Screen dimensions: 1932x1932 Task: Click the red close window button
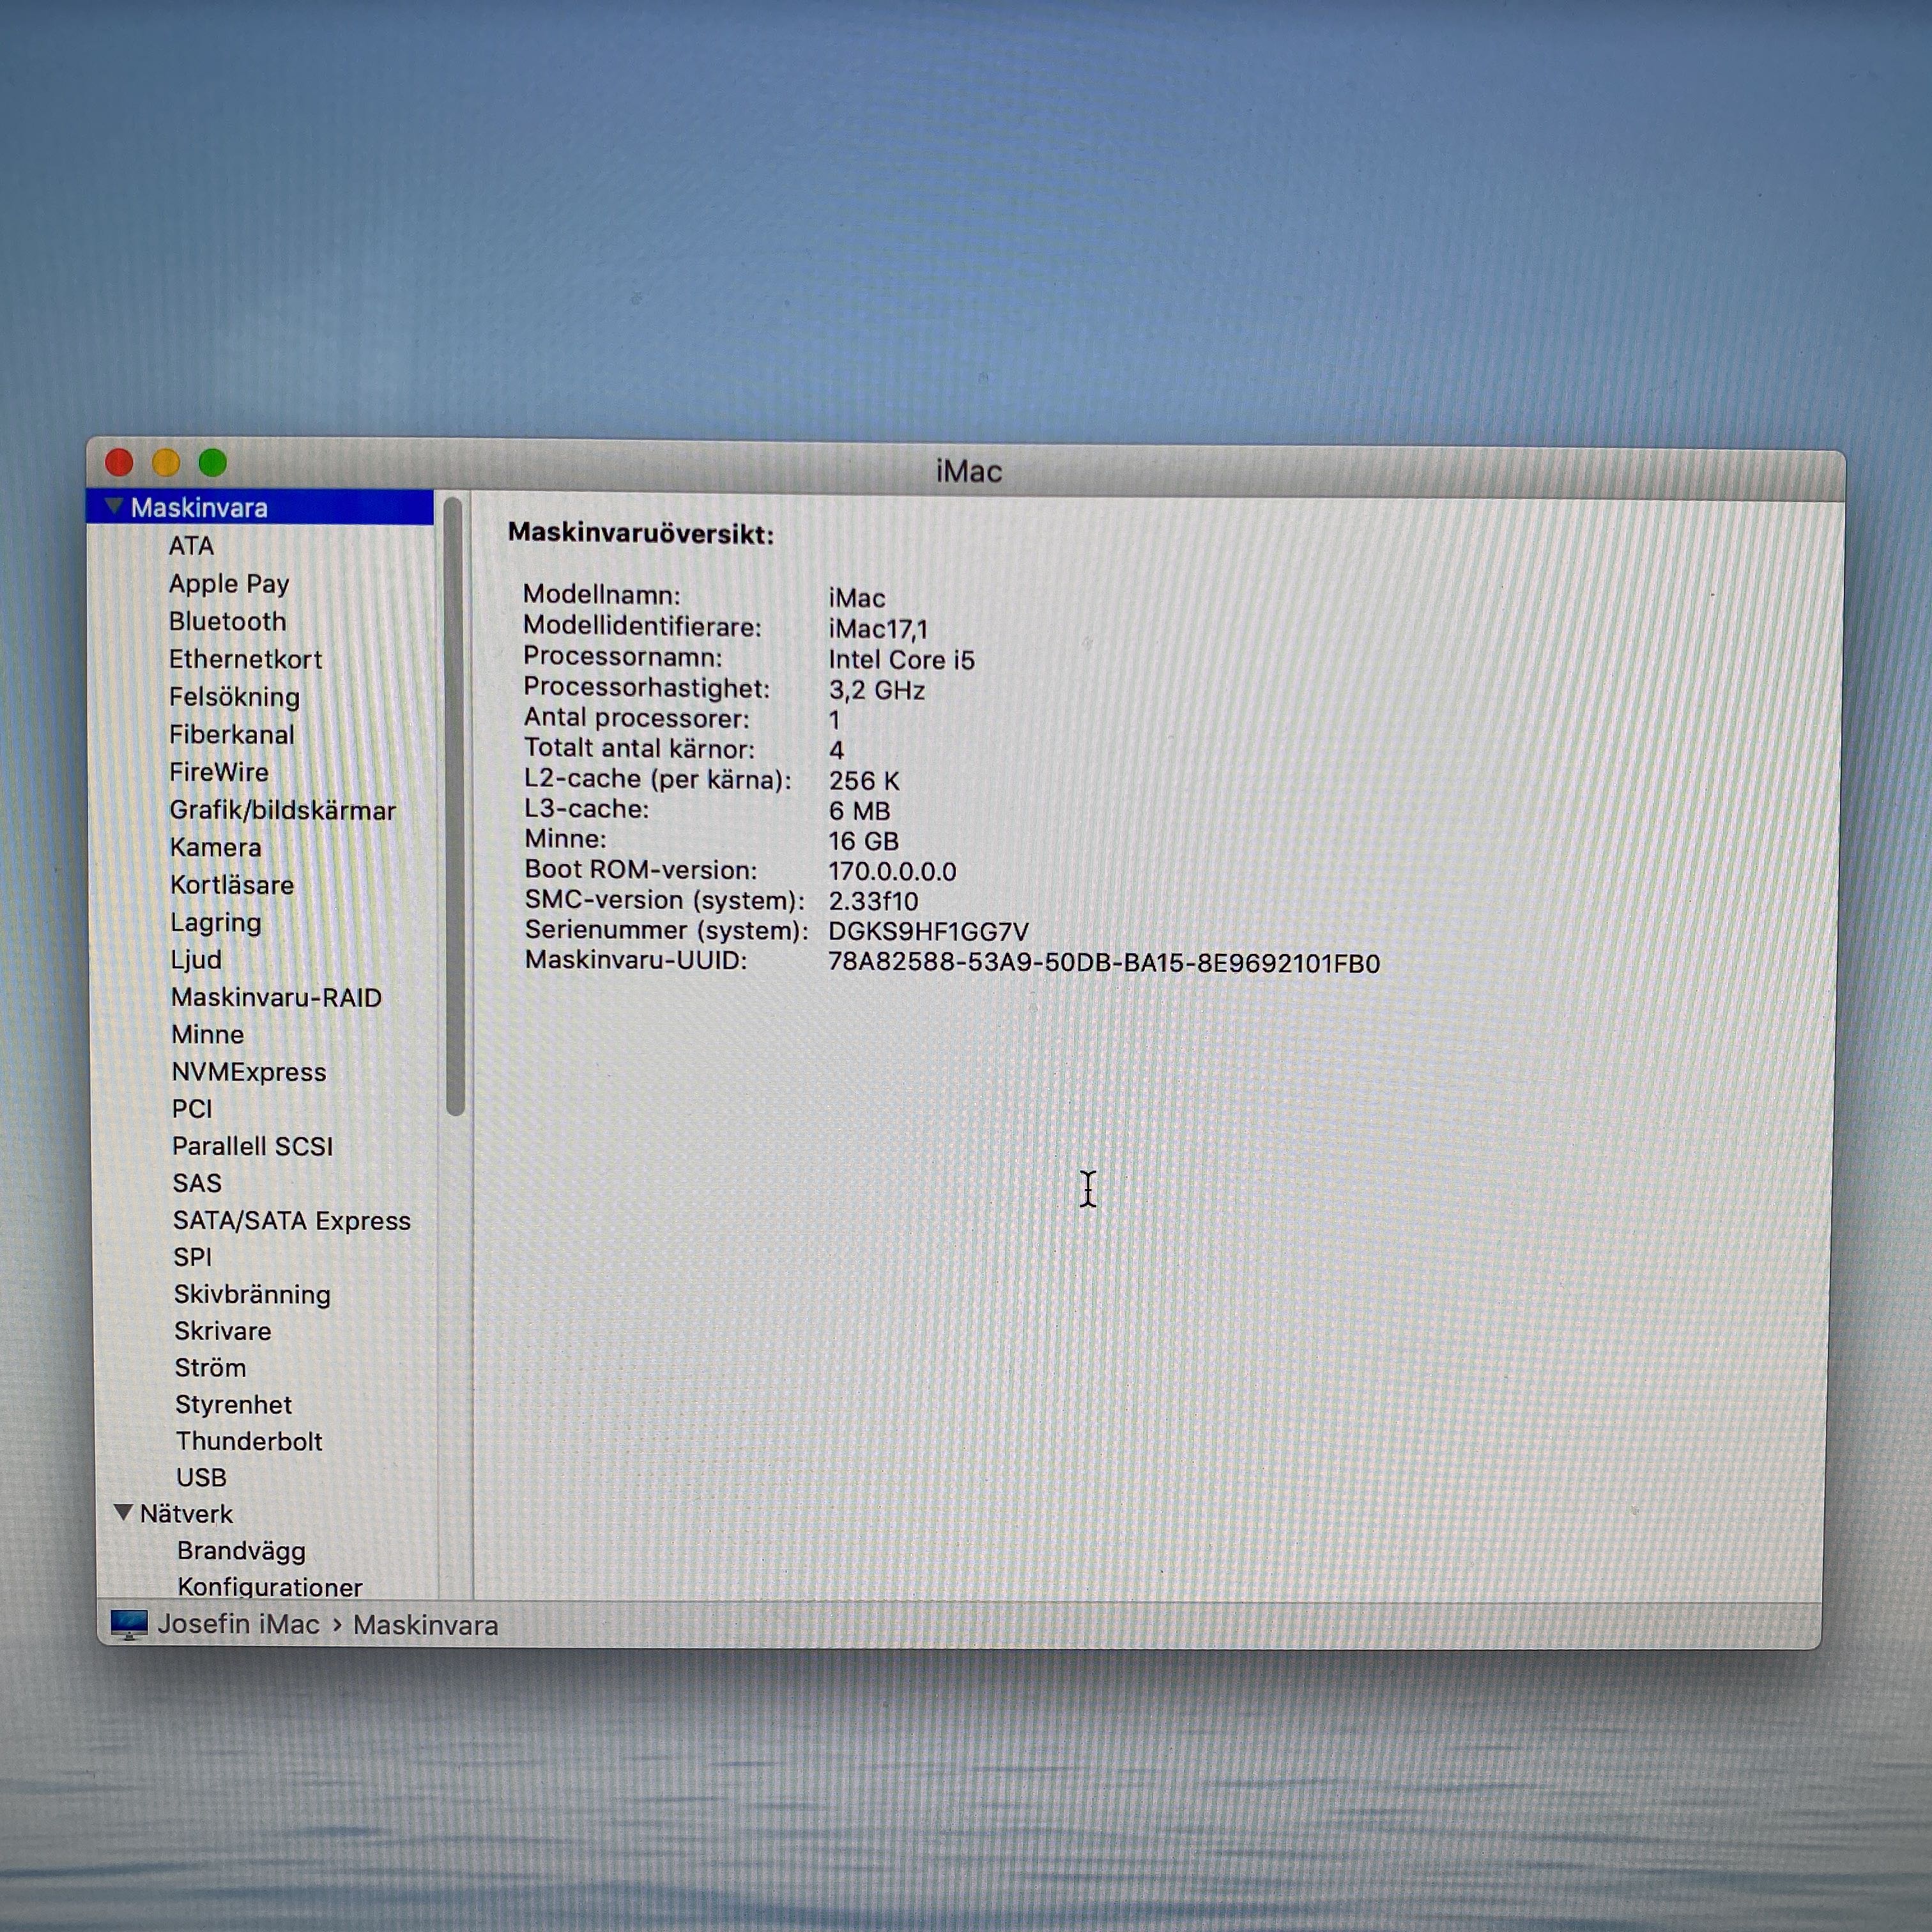pos(119,462)
